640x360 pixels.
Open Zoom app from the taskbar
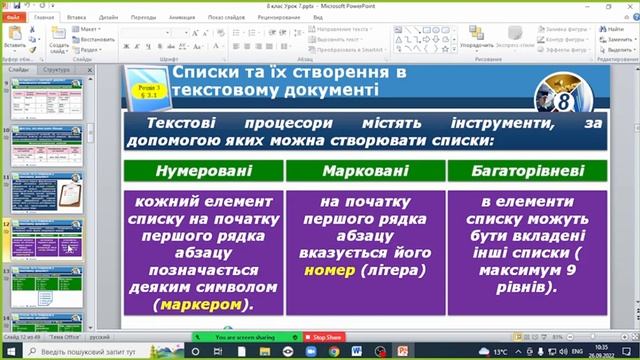(x=311, y=351)
